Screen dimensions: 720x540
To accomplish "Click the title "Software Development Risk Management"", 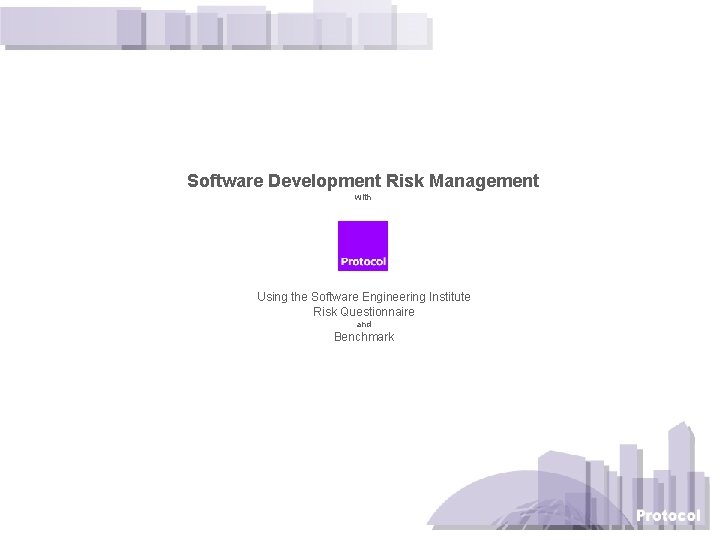I will [x=363, y=181].
